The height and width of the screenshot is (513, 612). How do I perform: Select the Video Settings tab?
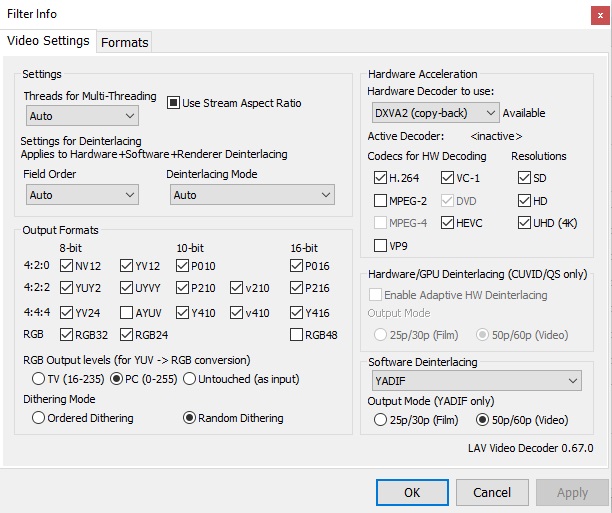(x=48, y=41)
